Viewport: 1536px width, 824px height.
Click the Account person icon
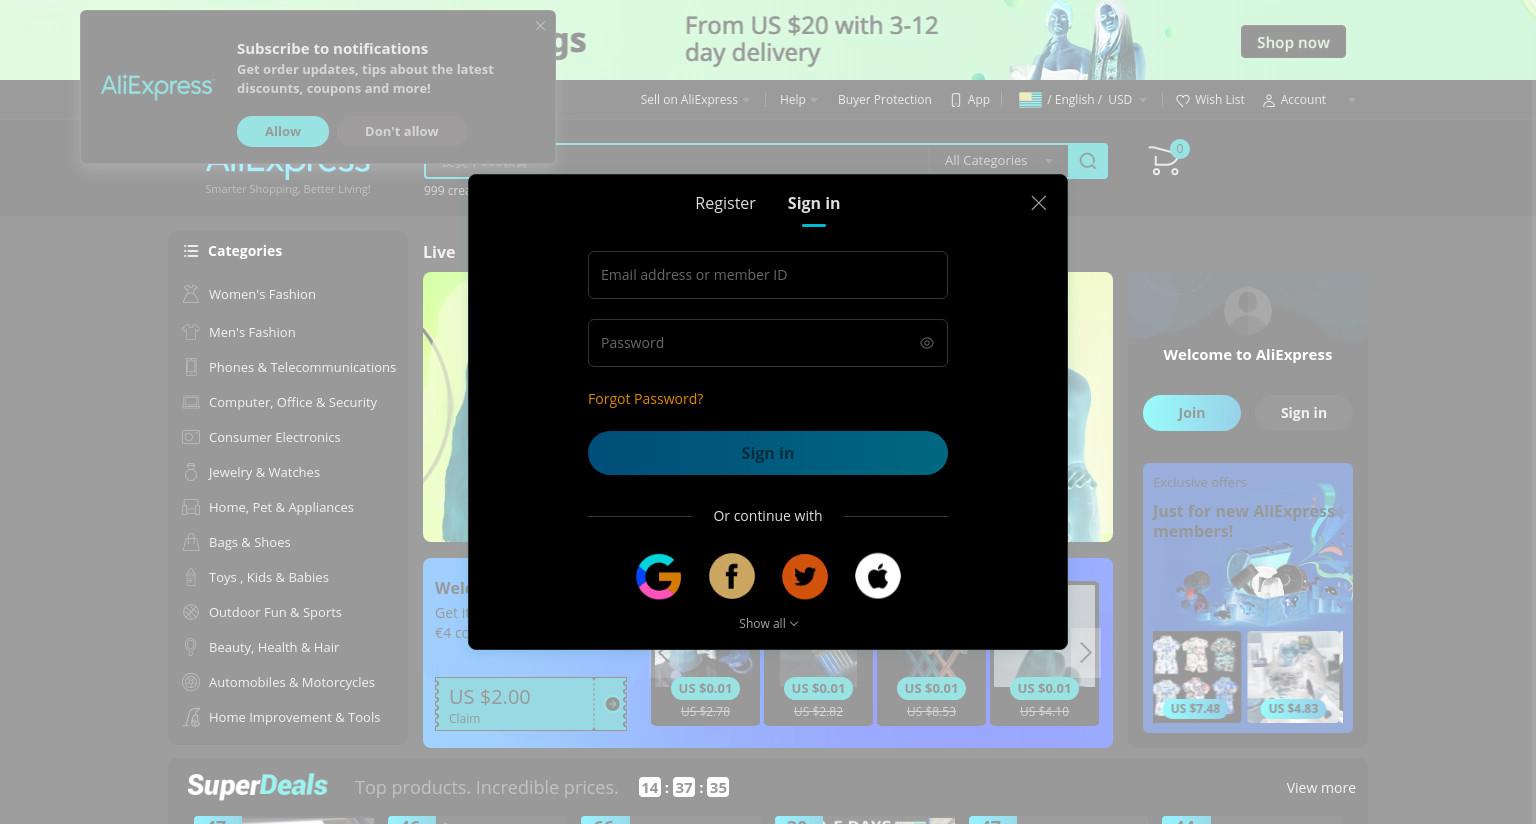point(1269,100)
